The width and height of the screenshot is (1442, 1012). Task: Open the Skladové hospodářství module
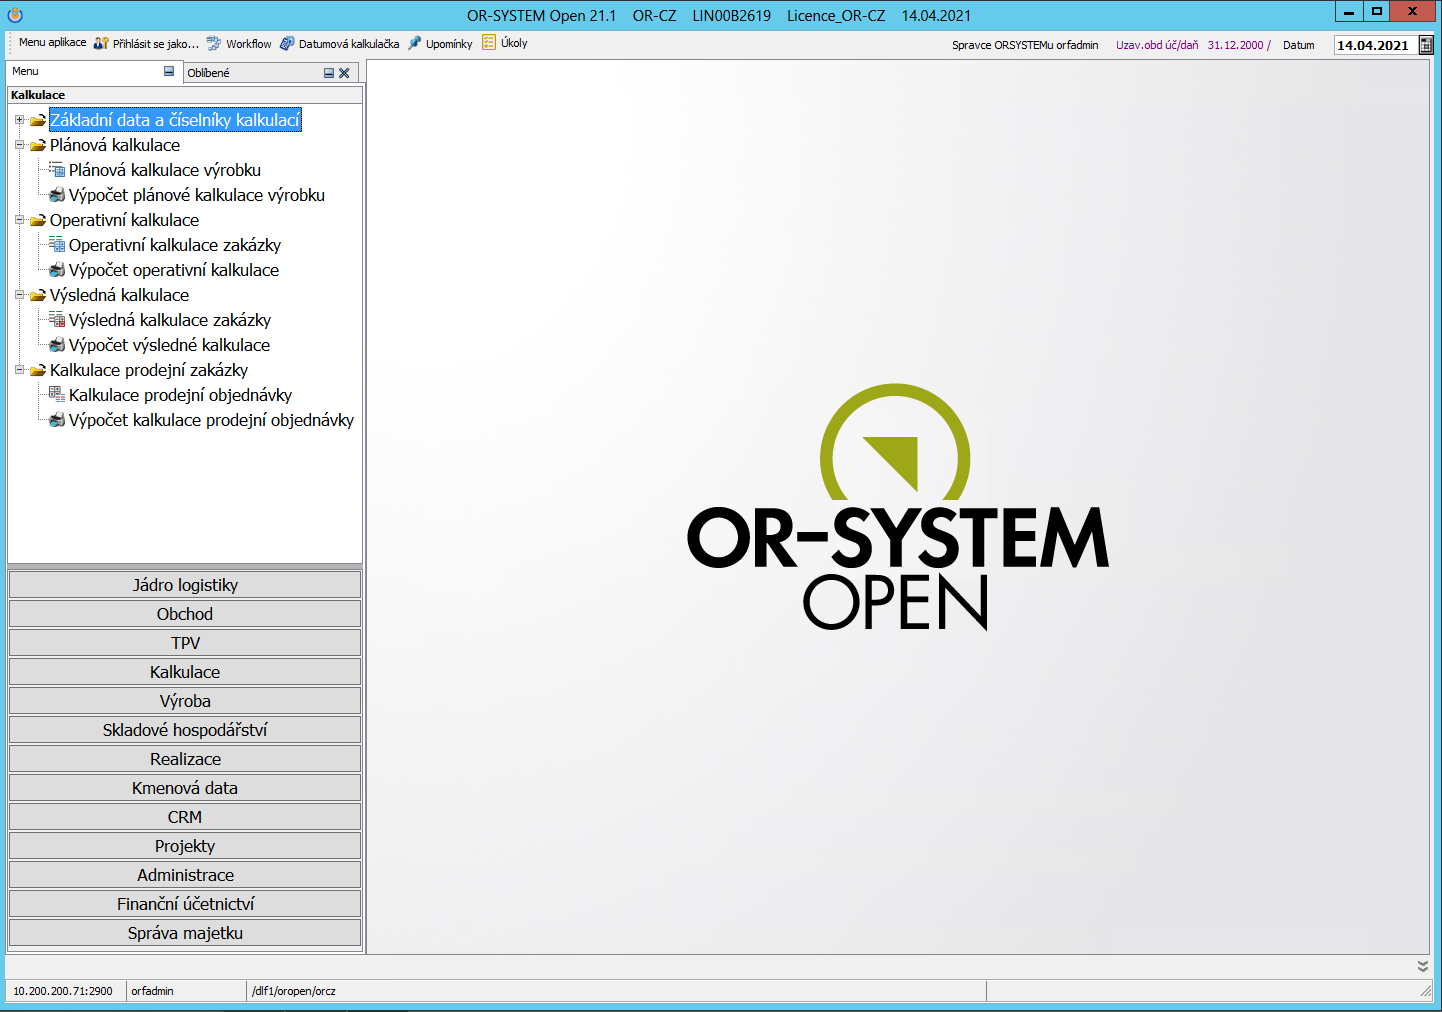click(x=185, y=730)
